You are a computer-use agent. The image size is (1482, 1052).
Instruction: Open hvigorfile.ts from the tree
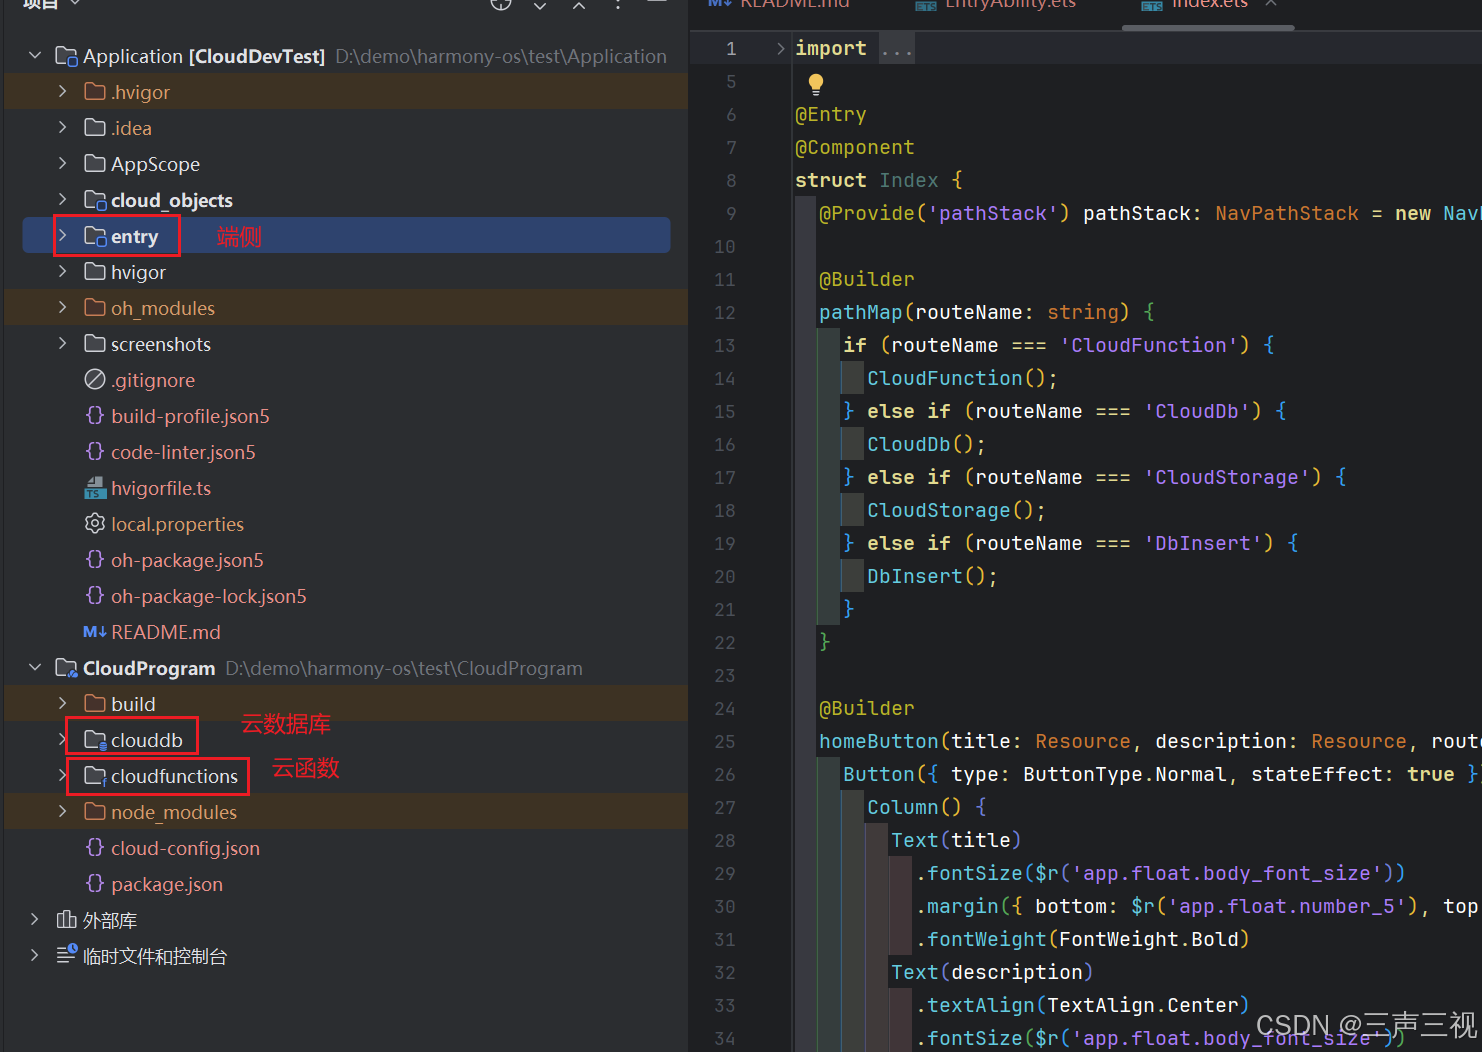161,488
